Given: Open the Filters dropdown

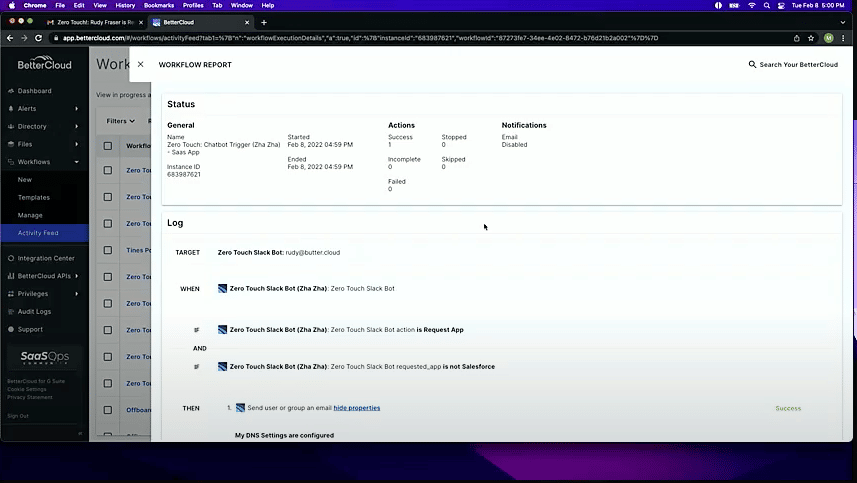Looking at the screenshot, I should point(120,121).
